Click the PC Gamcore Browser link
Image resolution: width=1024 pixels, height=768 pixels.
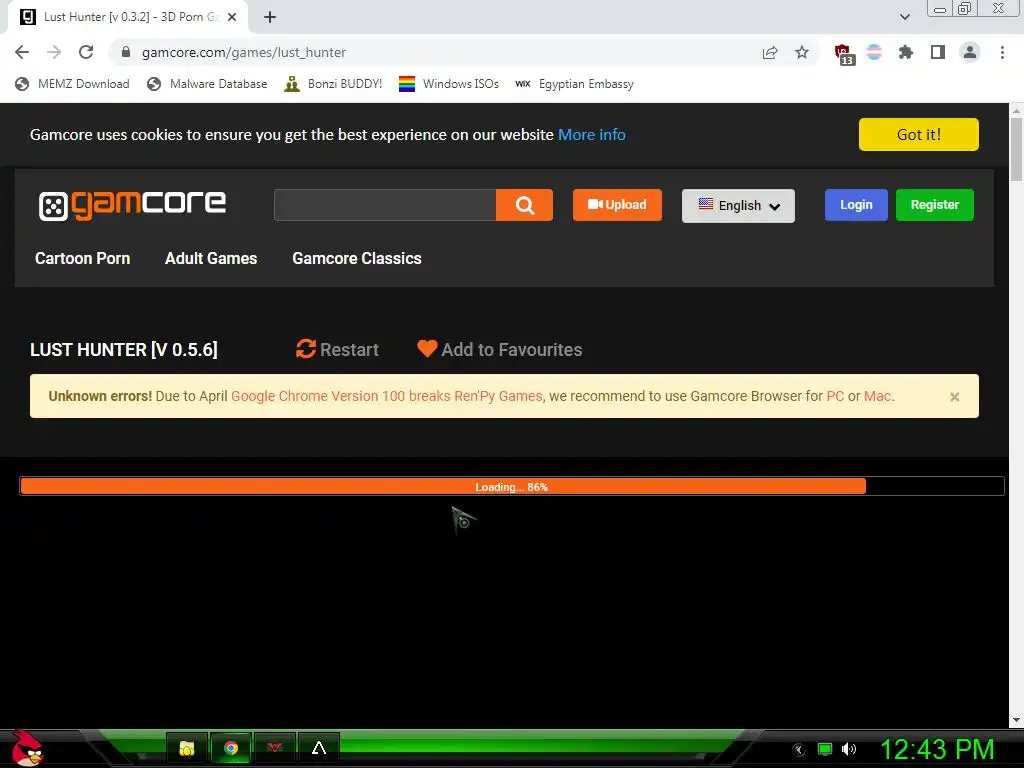coord(835,396)
